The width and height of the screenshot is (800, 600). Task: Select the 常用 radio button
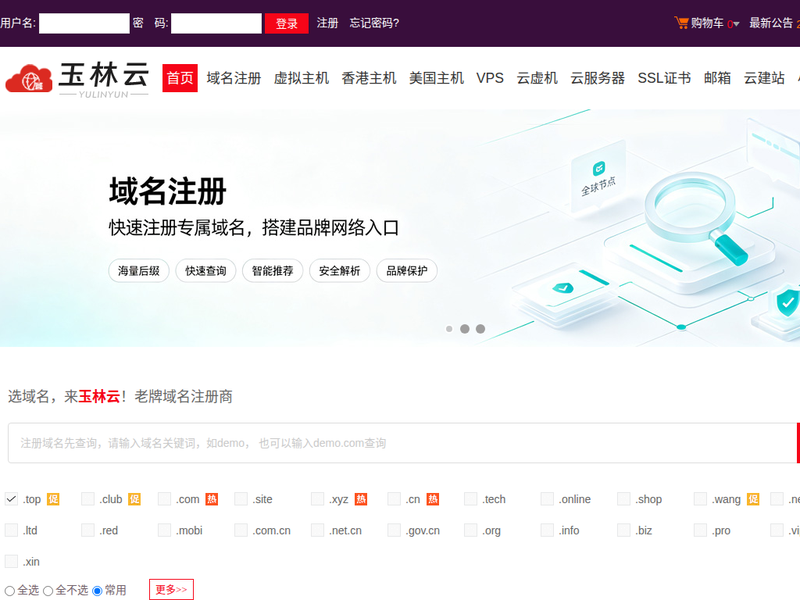click(97, 591)
